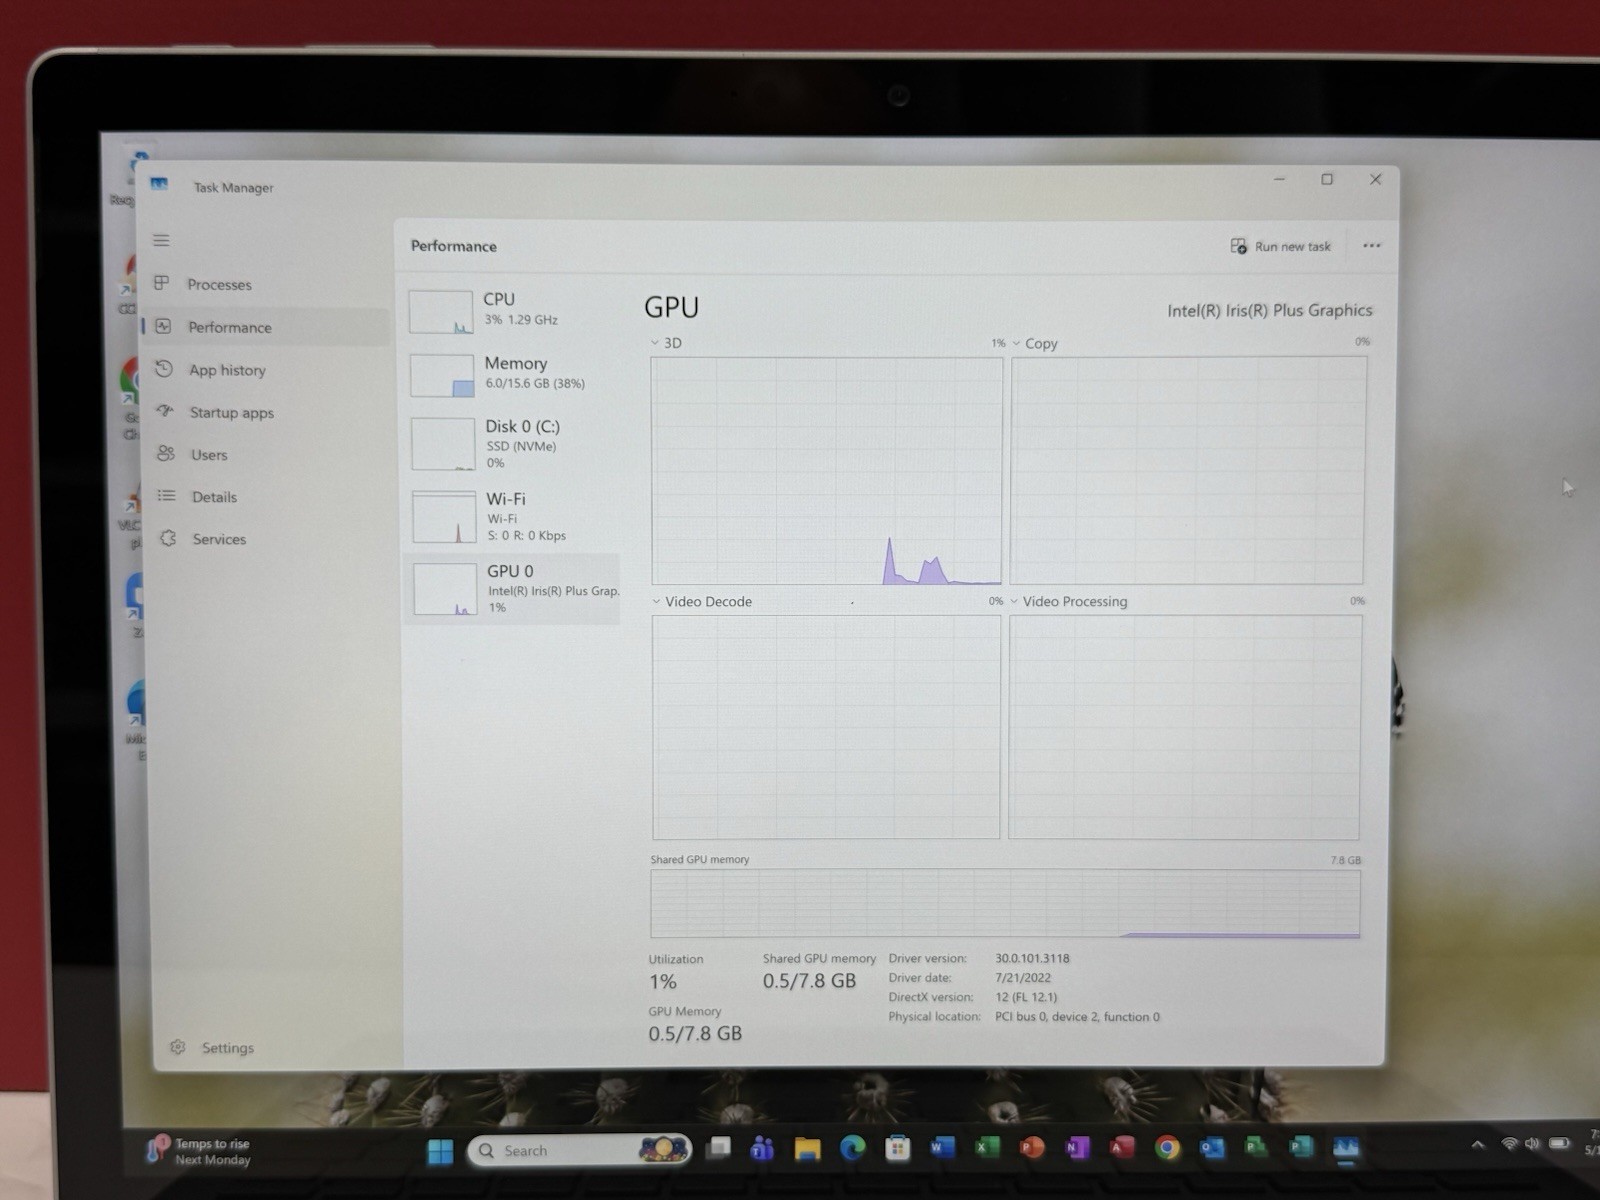Launch Excel from the taskbar
The width and height of the screenshot is (1600, 1200).
(x=987, y=1148)
